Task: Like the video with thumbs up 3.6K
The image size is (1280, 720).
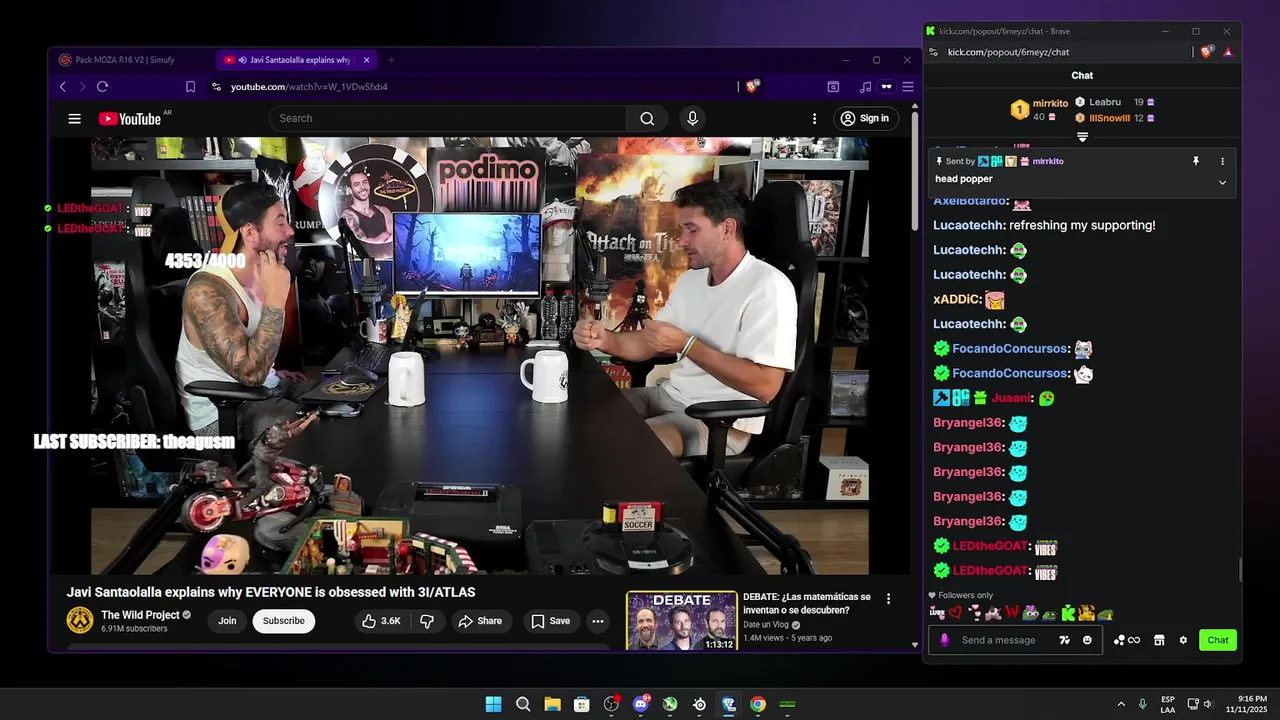Action: (x=381, y=621)
